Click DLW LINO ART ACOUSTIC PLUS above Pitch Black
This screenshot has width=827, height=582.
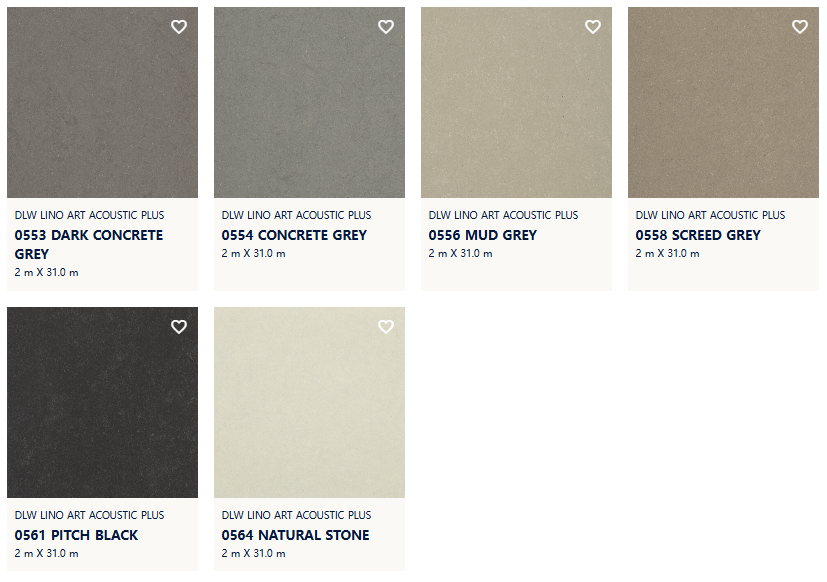89,515
